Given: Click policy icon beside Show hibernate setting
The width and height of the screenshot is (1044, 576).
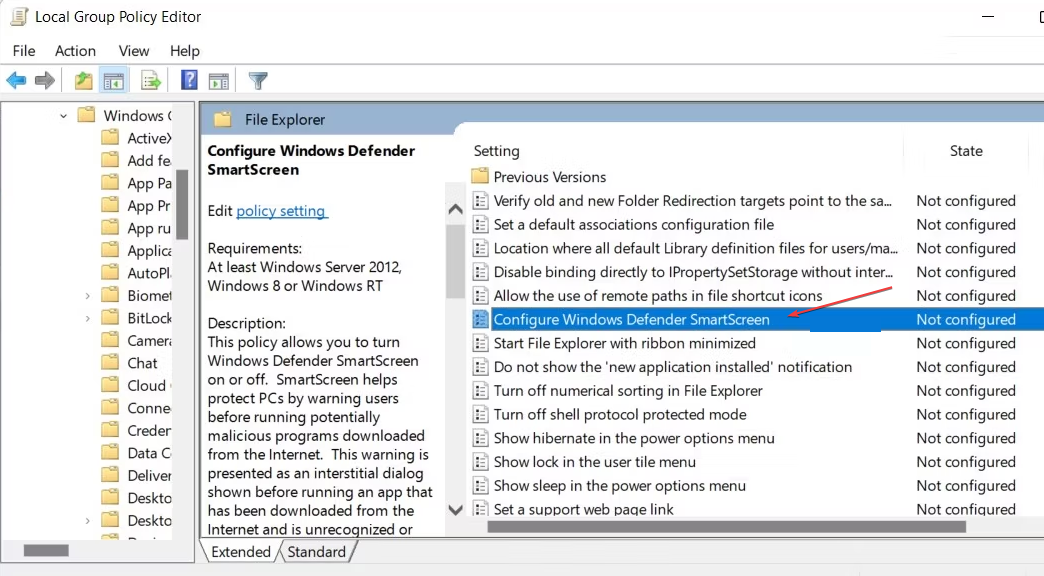Looking at the screenshot, I should click(x=480, y=438).
